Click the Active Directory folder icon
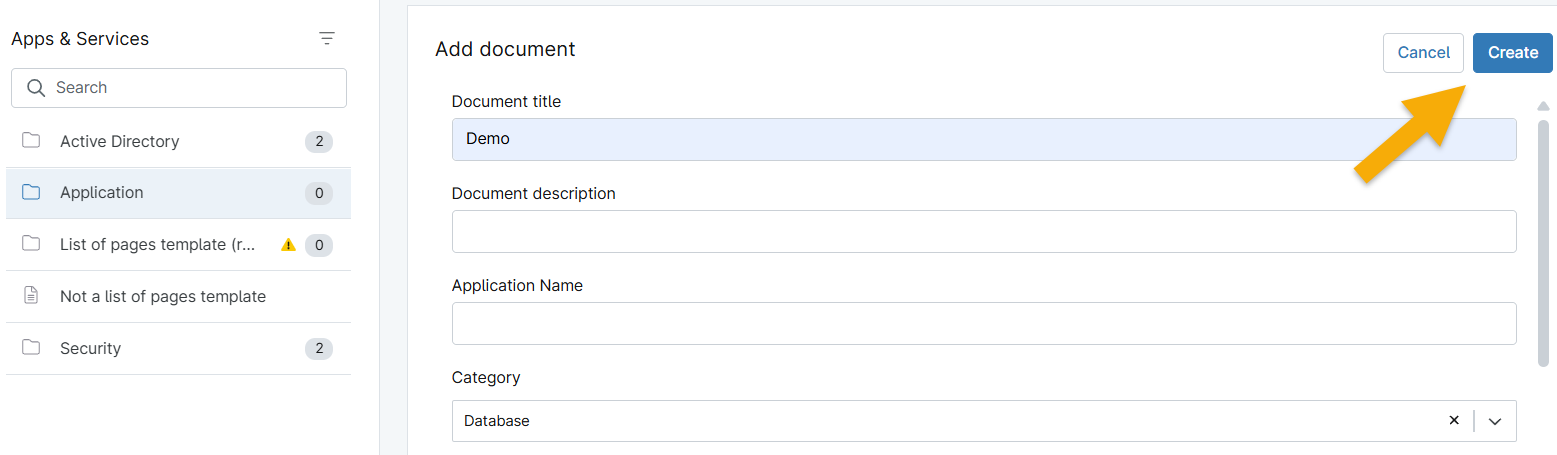The width and height of the screenshot is (1557, 455). click(x=31, y=141)
